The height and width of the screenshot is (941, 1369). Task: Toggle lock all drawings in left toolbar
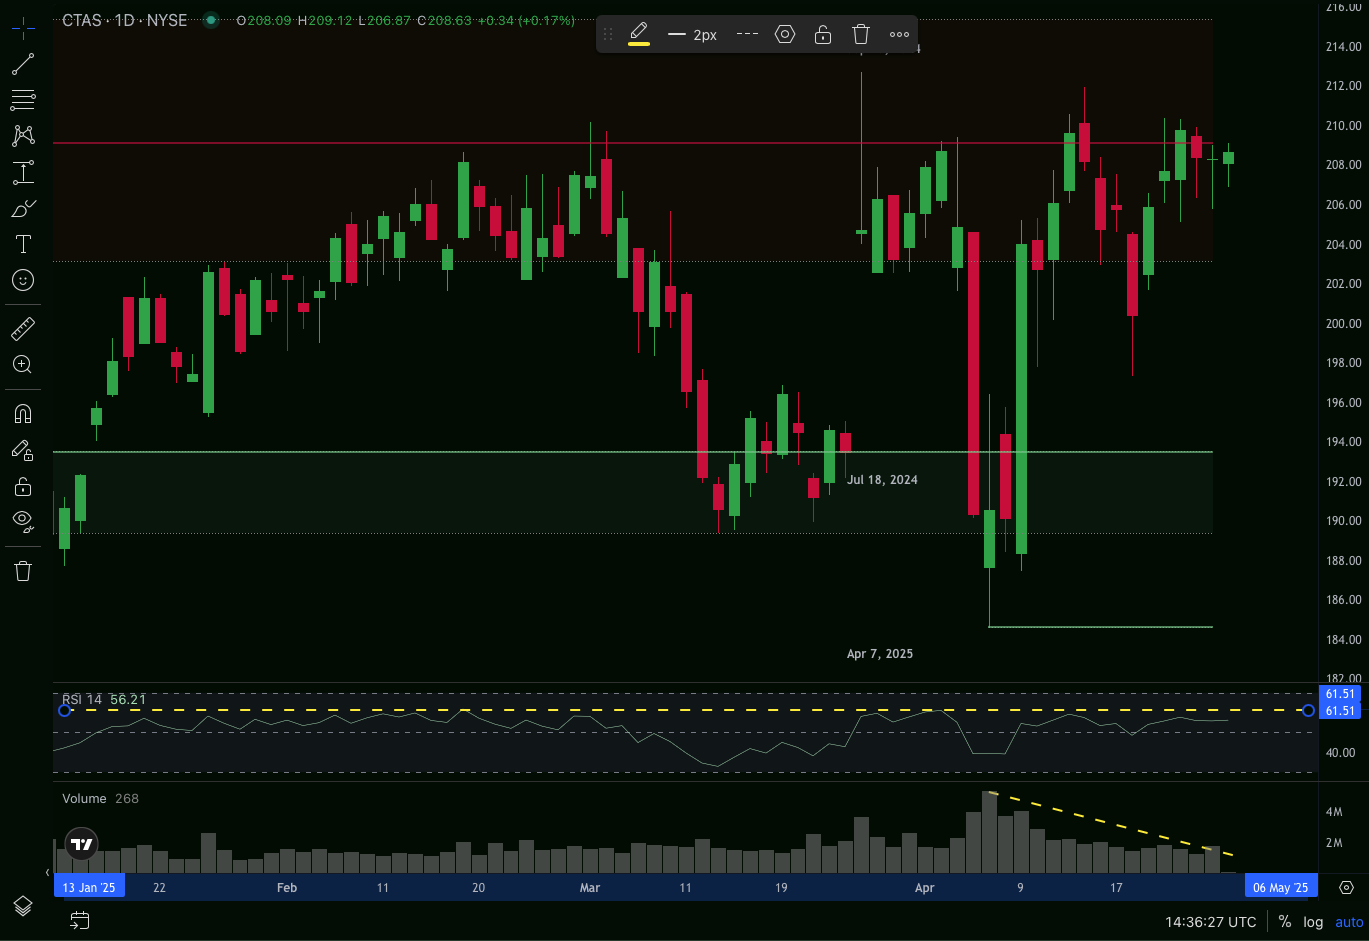point(23,487)
